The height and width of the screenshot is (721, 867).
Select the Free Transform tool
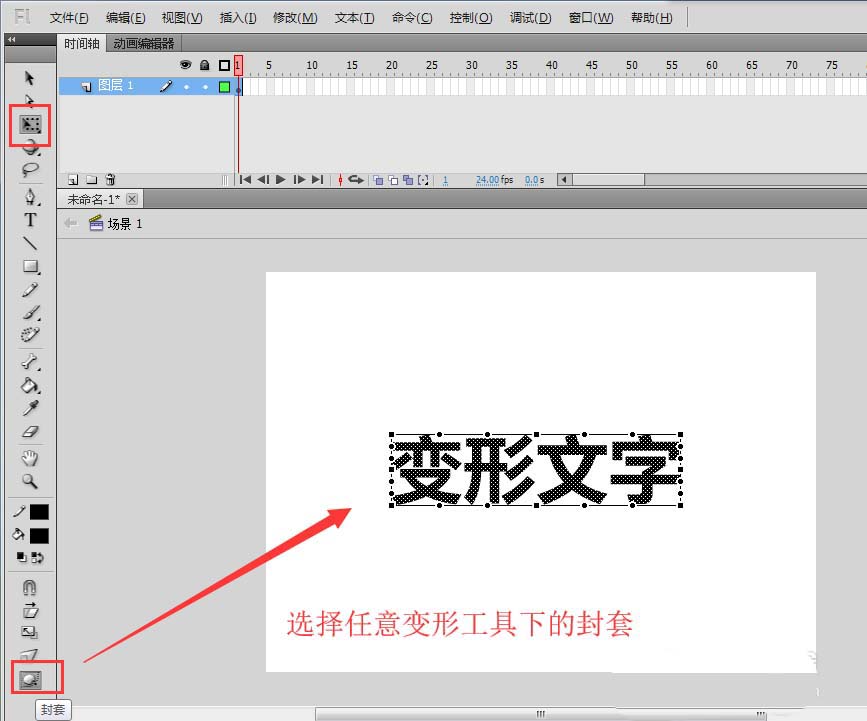30,124
